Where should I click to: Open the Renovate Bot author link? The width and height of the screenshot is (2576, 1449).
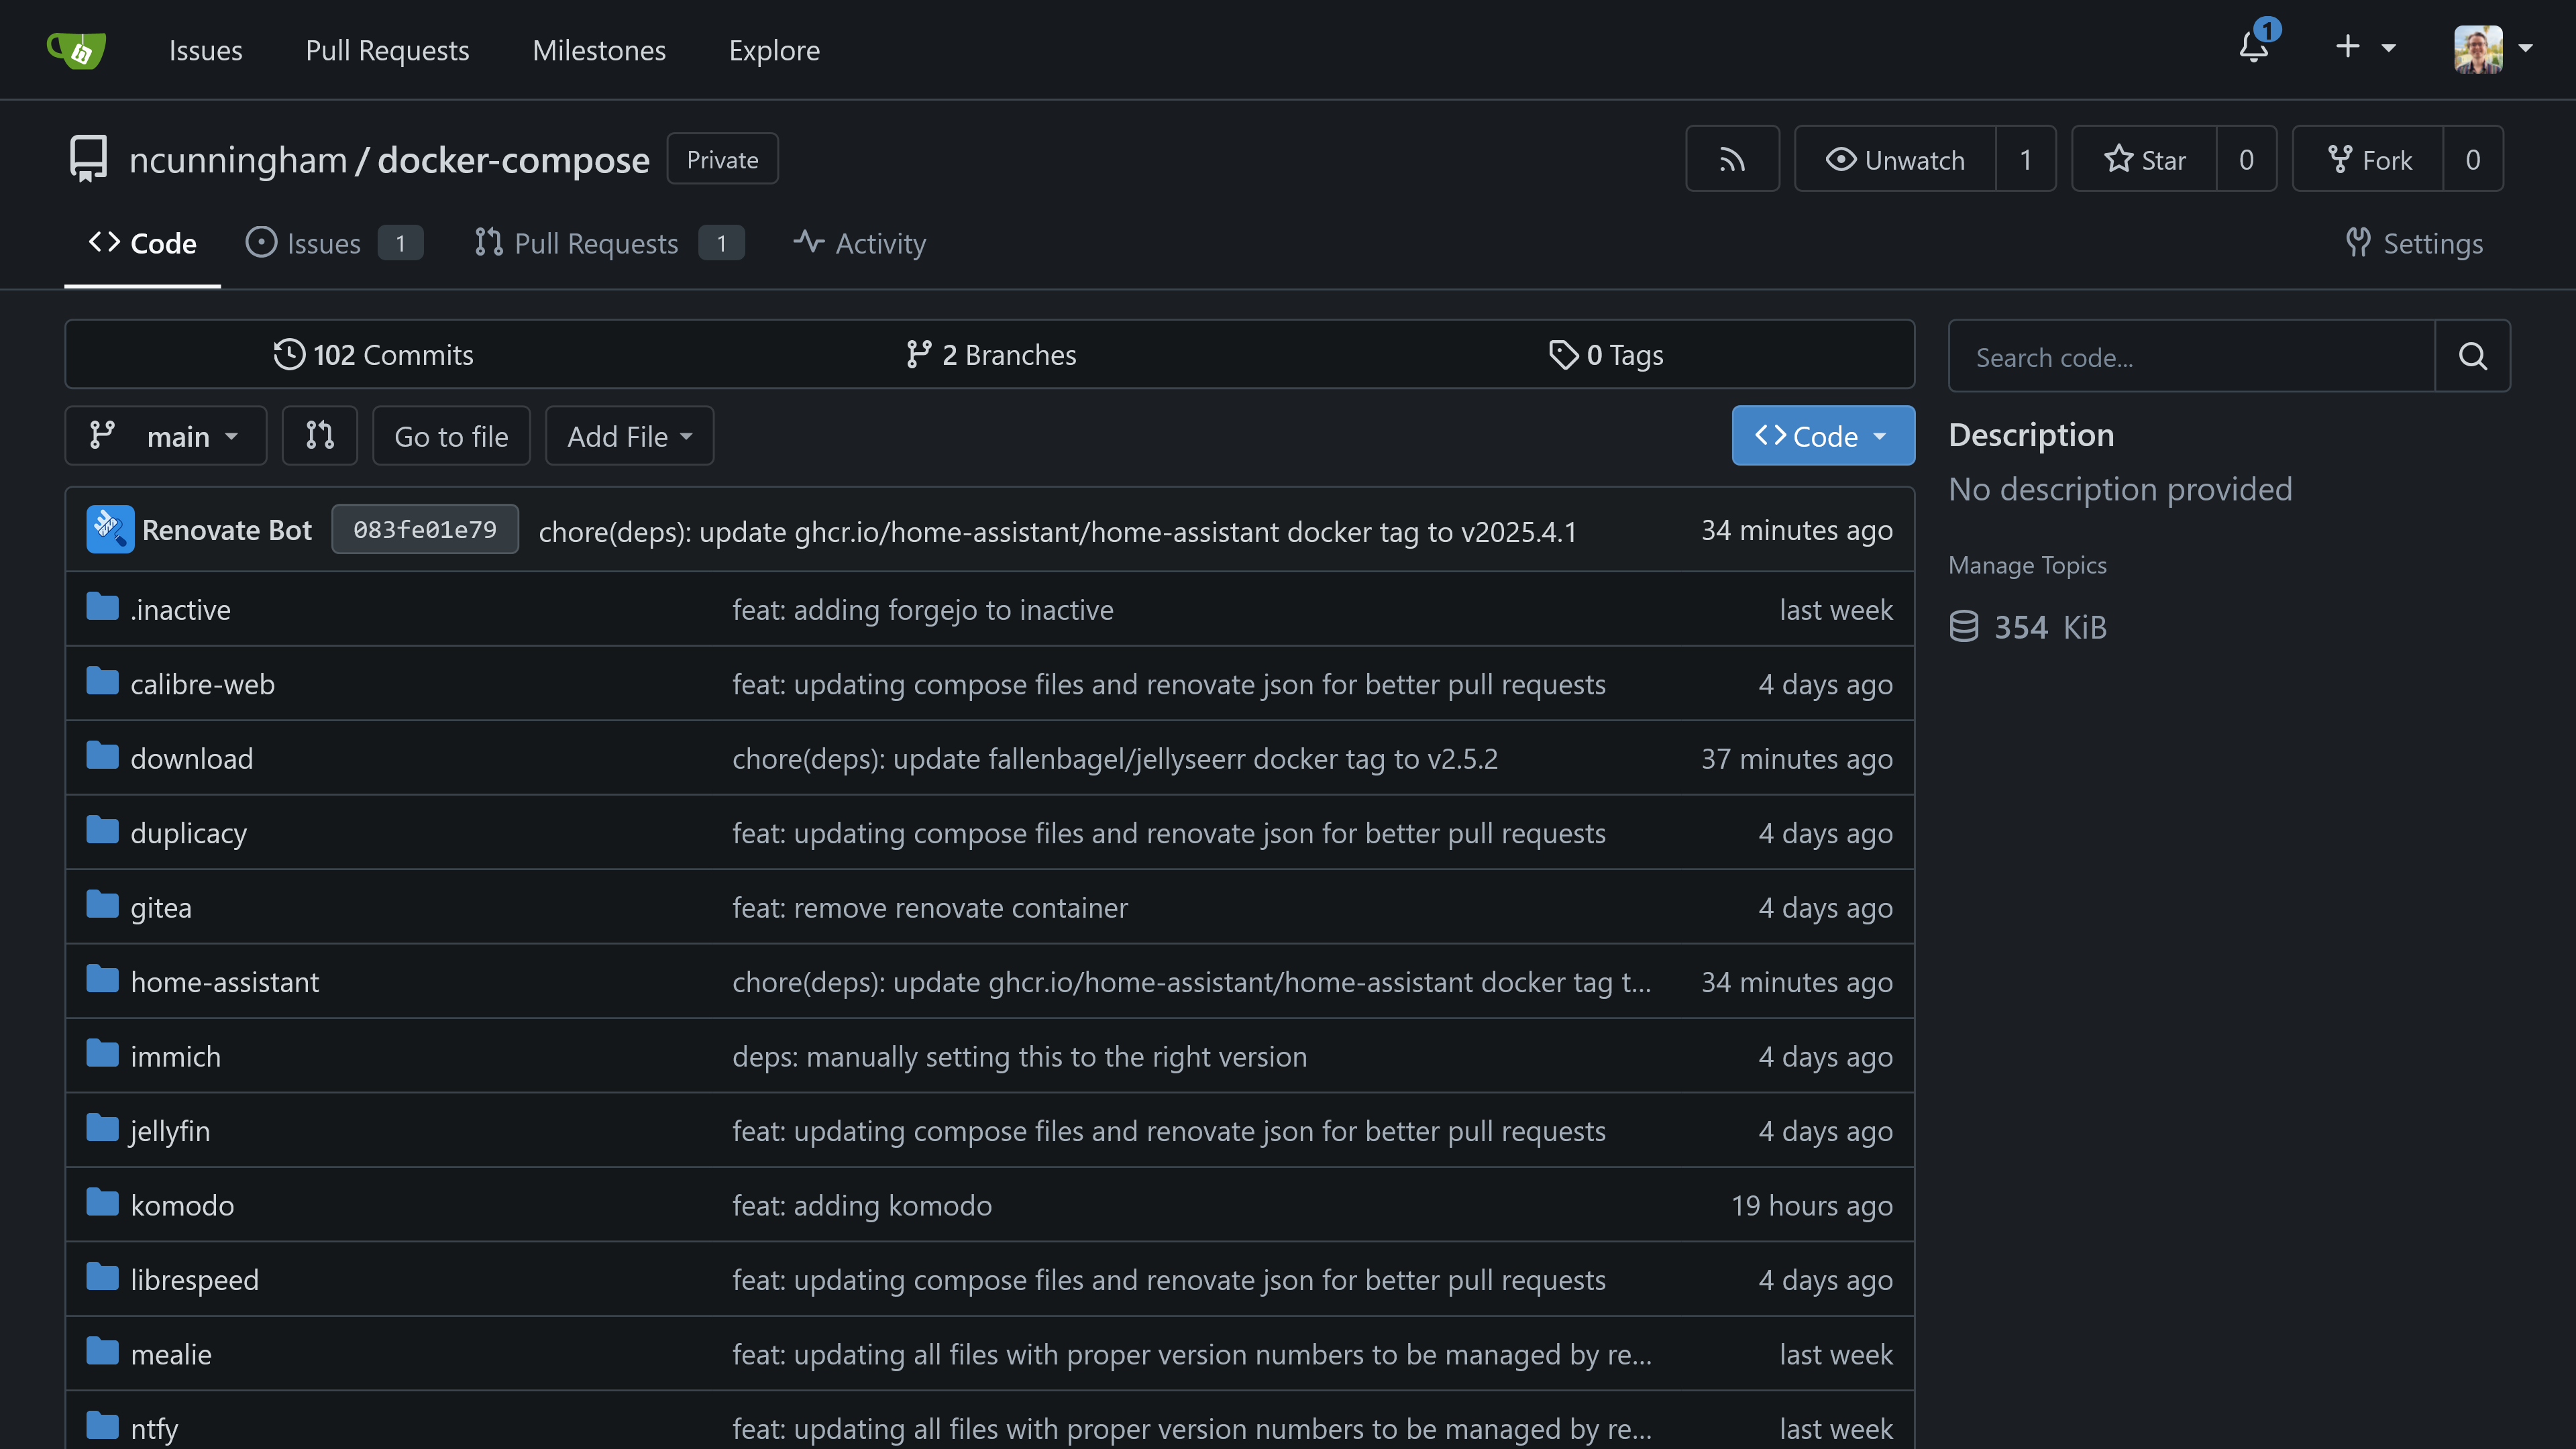[227, 530]
